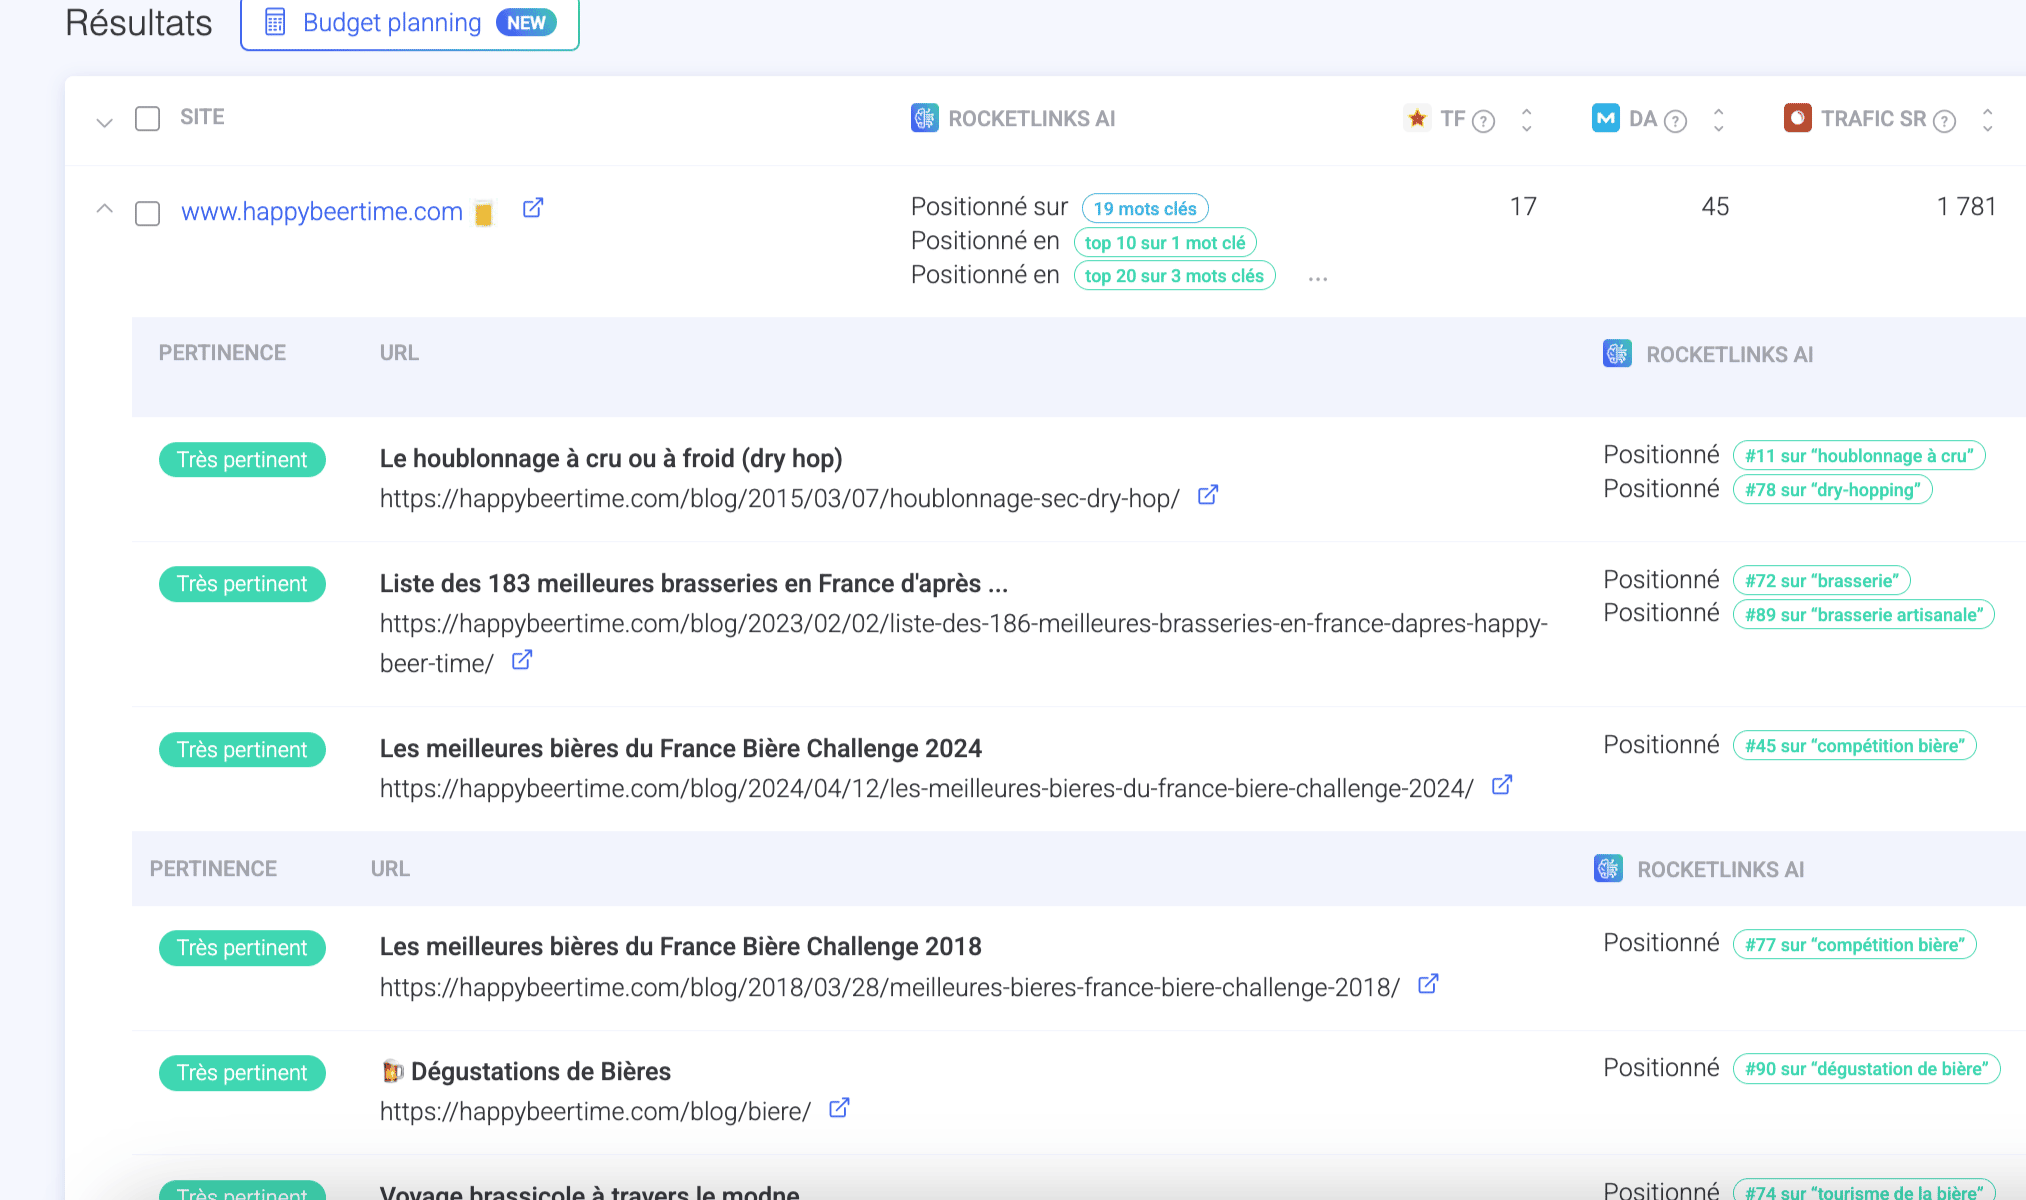Image resolution: width=2026 pixels, height=1200 pixels.
Task: Open the 186-meilleures-brasseries URL external link icon
Action: click(x=522, y=660)
